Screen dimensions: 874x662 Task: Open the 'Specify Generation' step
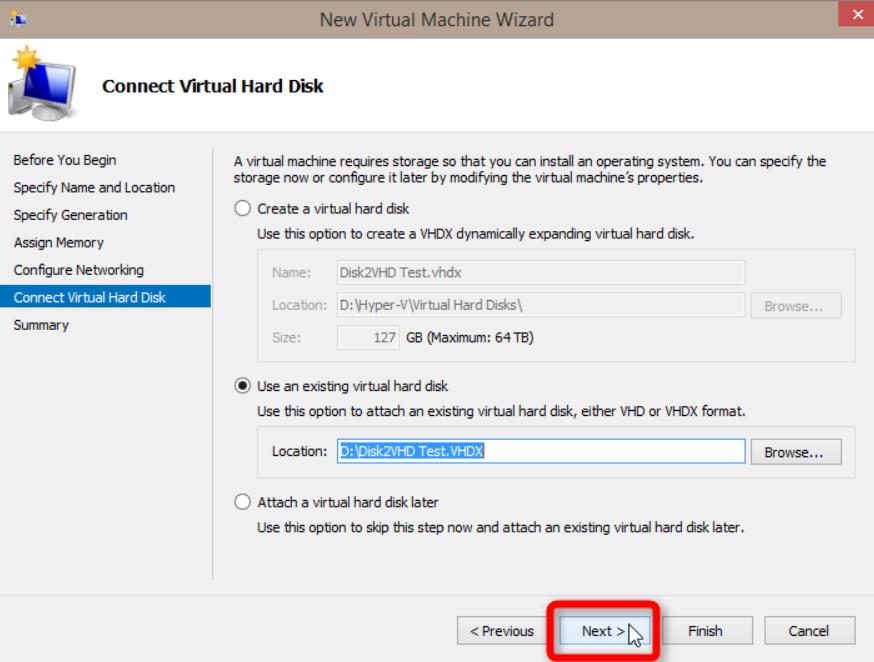coord(70,215)
